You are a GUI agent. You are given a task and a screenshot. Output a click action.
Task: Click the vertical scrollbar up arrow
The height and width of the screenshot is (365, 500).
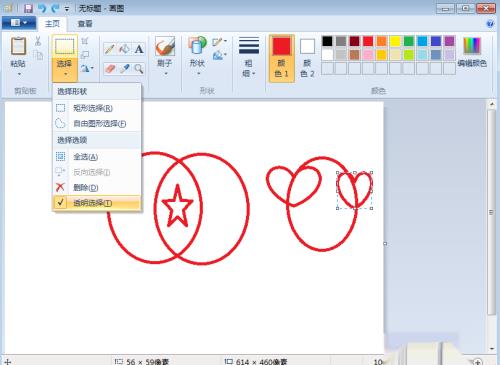pos(492,104)
